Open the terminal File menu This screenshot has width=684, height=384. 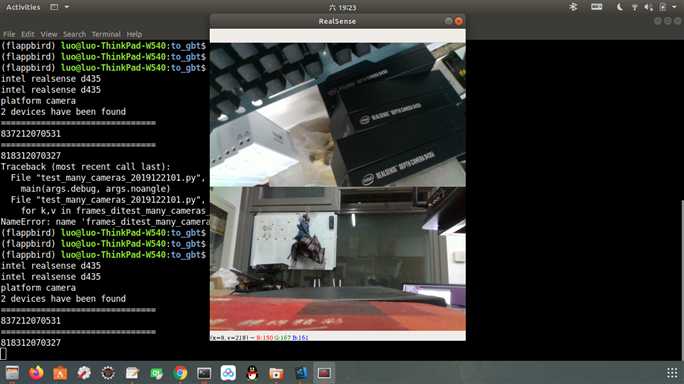point(9,34)
